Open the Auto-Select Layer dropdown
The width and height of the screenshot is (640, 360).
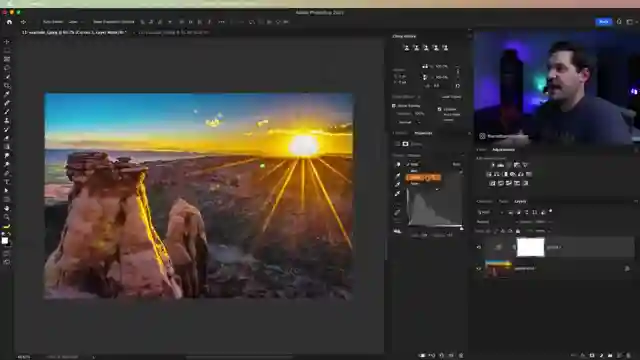coord(75,22)
